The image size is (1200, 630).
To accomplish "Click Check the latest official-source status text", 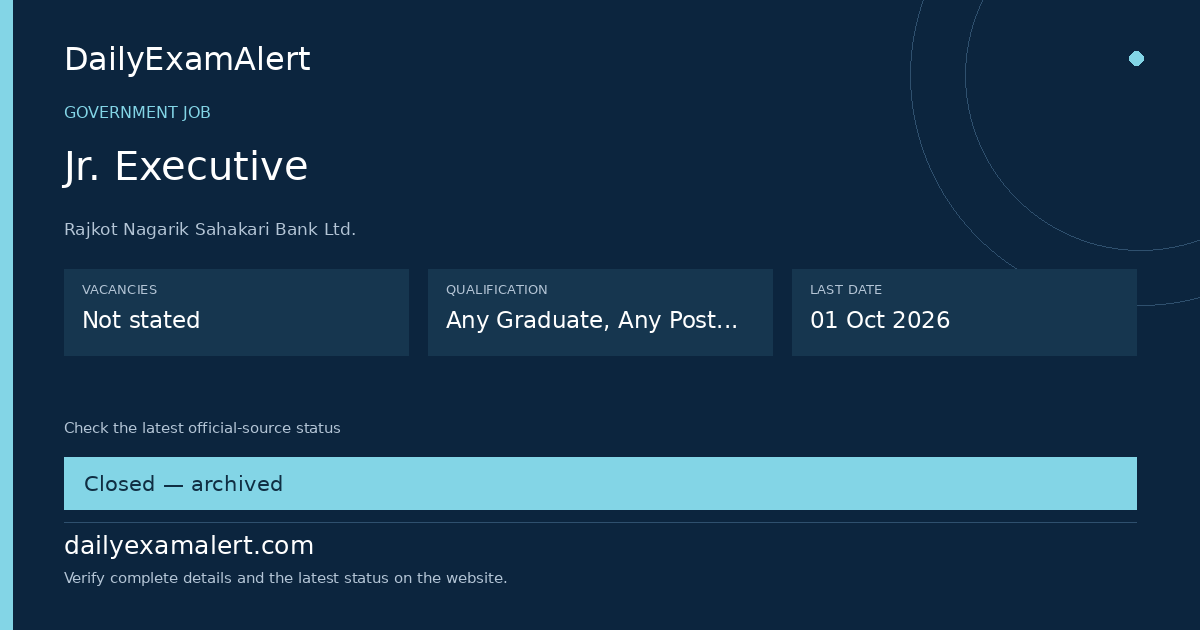I will tap(202, 428).
